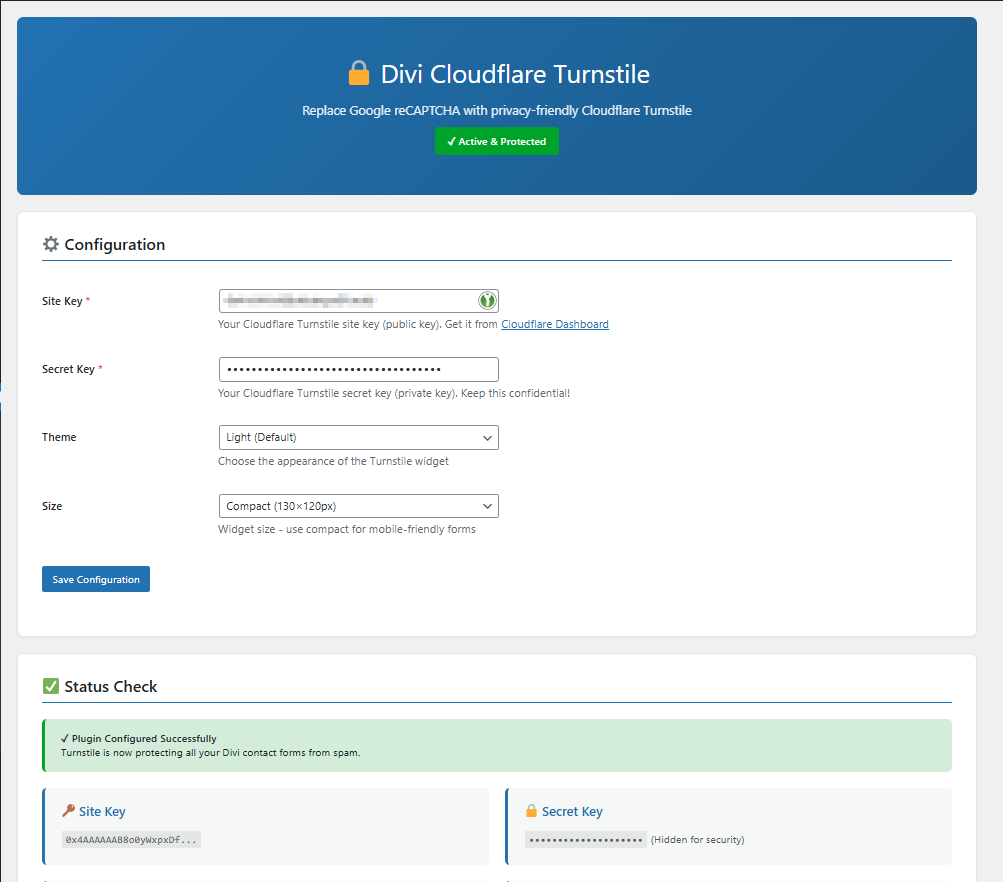This screenshot has height=882, width=1003.
Task: Open the Cloudflare Dashboard link
Action: tap(554, 324)
